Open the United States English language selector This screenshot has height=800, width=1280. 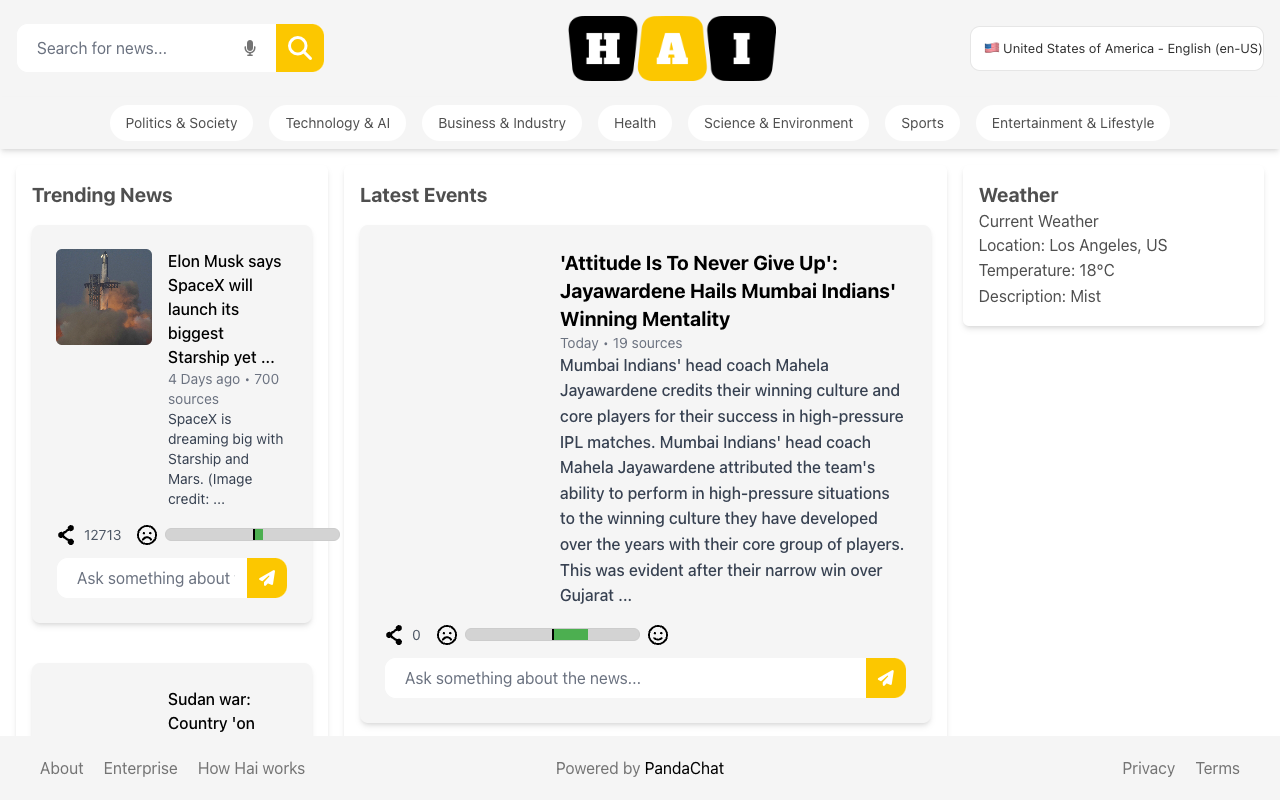pos(1117,48)
